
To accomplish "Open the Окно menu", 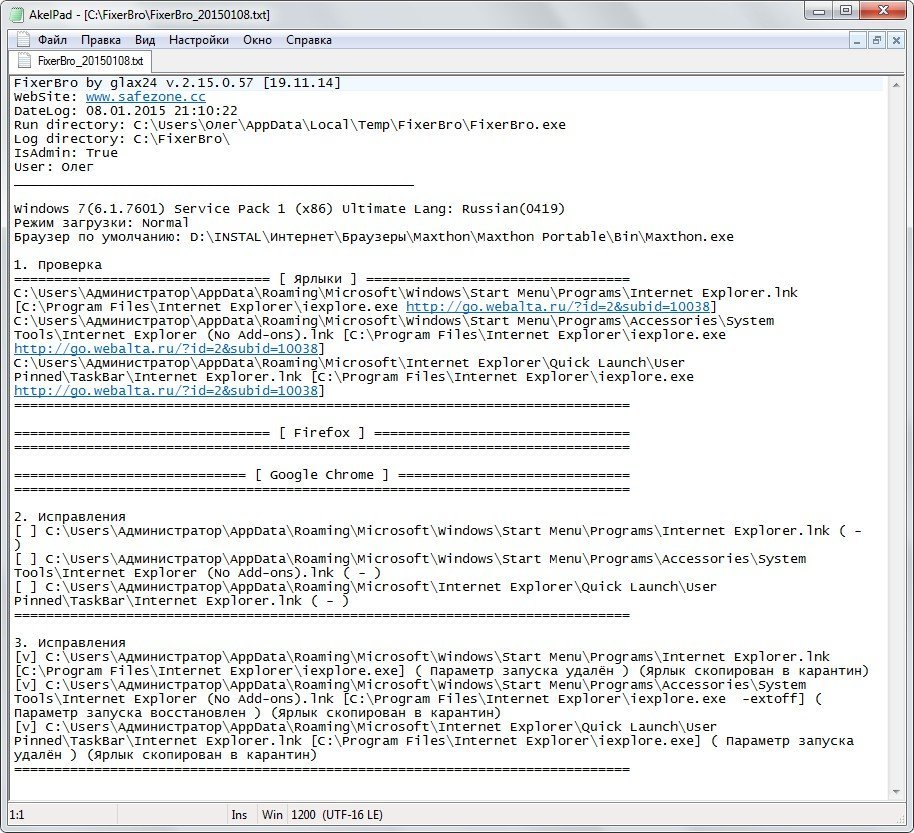I will 257,40.
